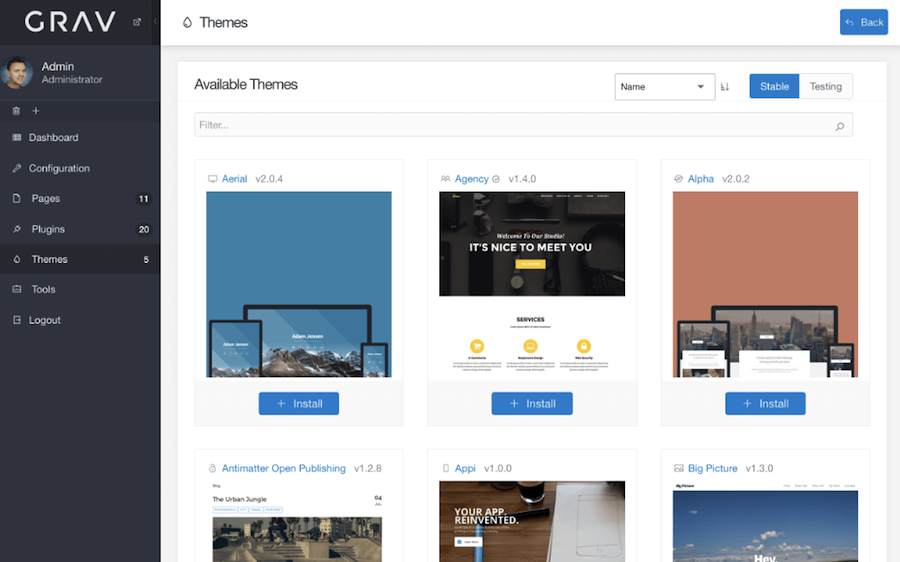Select the Testing release toggle
This screenshot has width=900, height=562.
coord(825,86)
